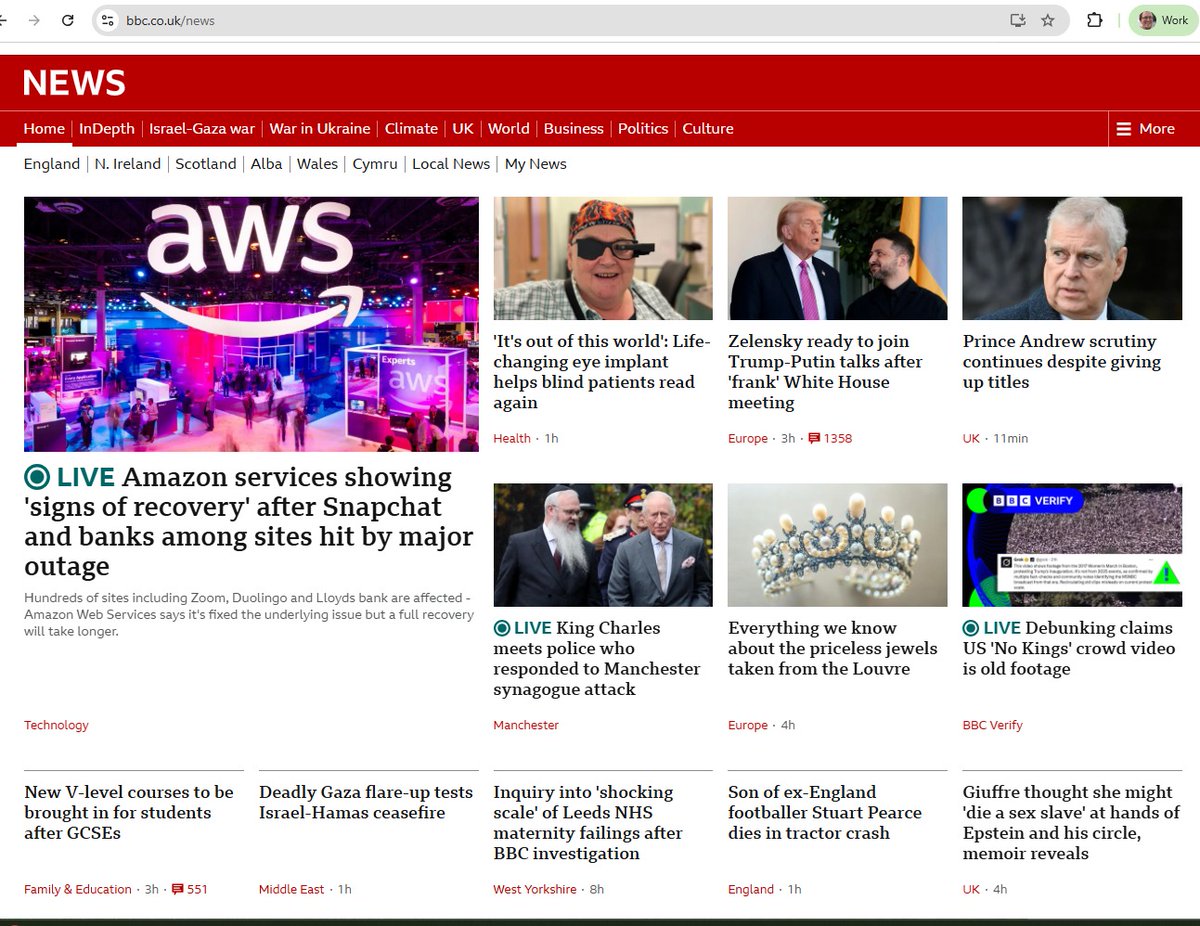Read priceless Louvre jewels story
Image resolution: width=1200 pixels, height=926 pixels.
click(833, 648)
